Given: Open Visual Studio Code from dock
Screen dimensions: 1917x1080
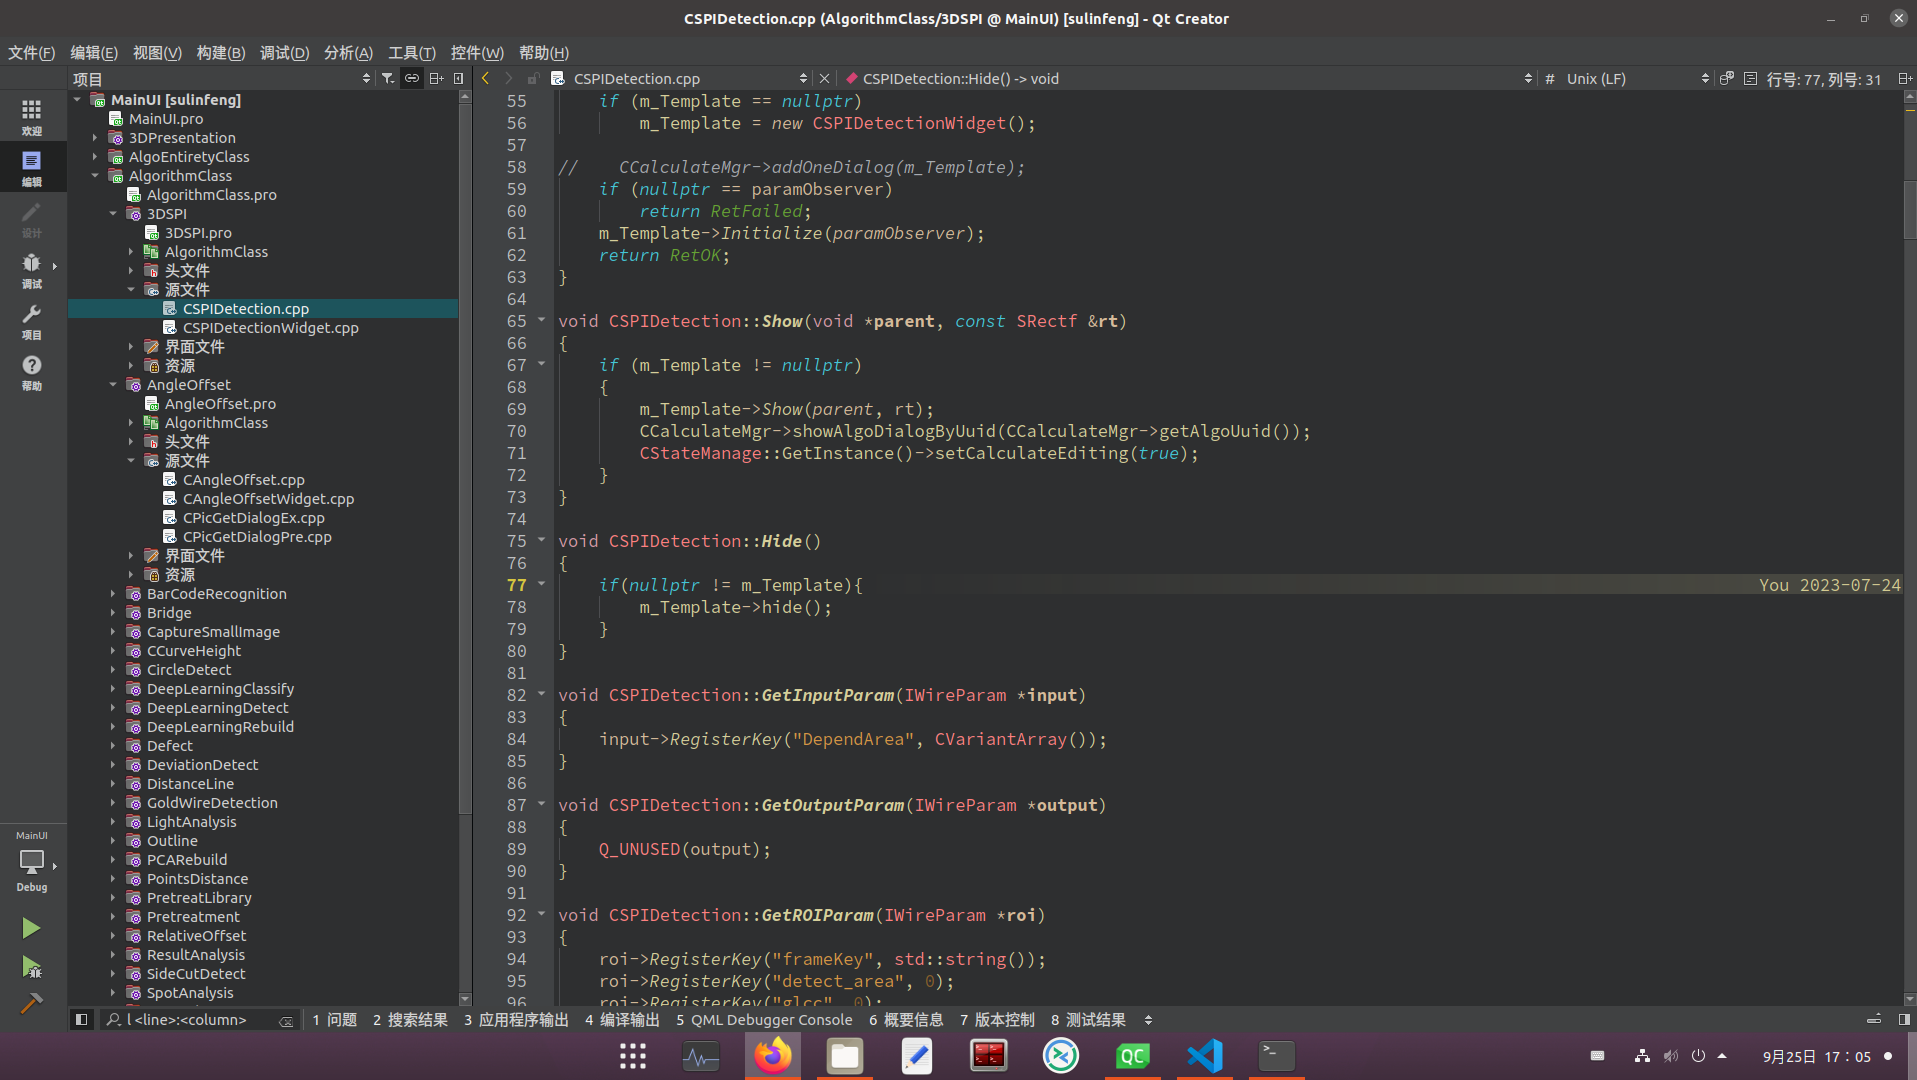Looking at the screenshot, I should (x=1204, y=1056).
